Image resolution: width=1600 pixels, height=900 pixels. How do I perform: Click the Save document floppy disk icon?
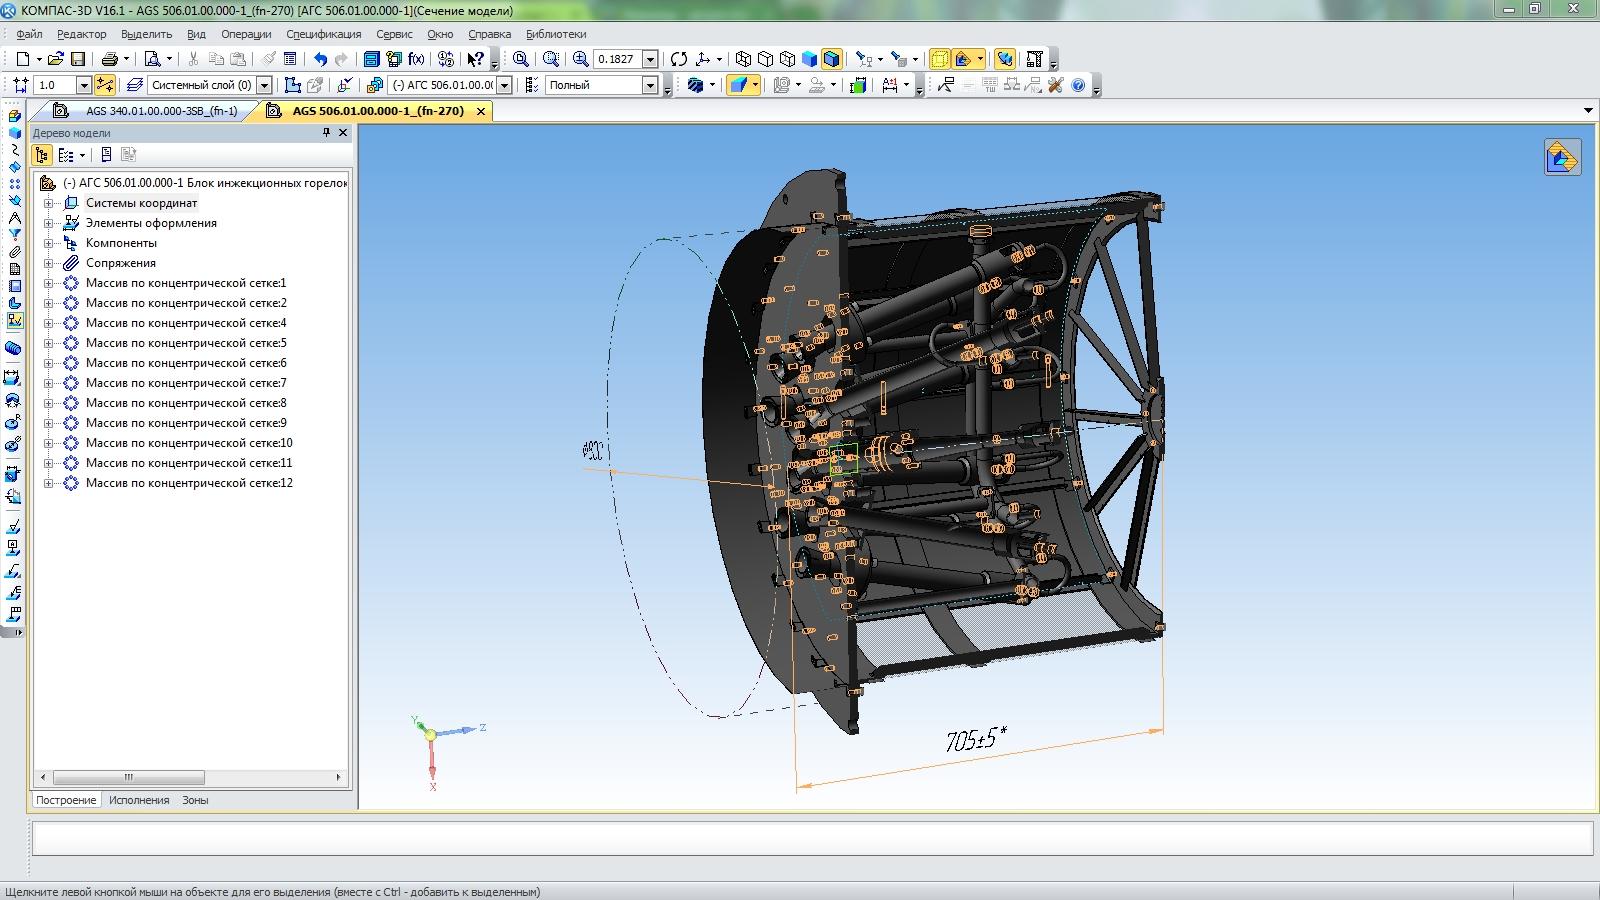(x=78, y=59)
